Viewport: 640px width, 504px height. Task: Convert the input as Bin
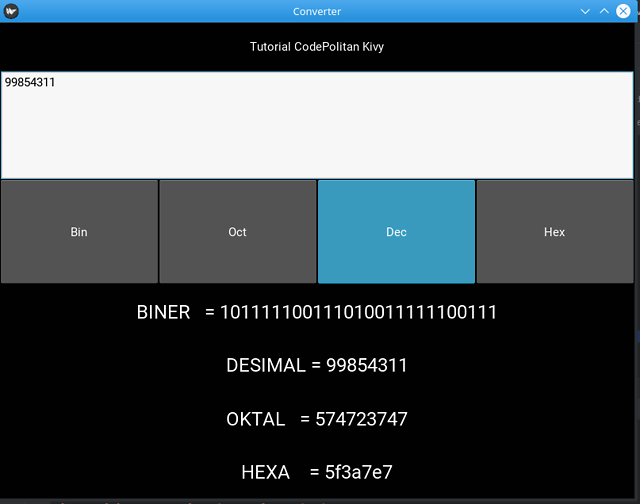pyautogui.click(x=79, y=232)
